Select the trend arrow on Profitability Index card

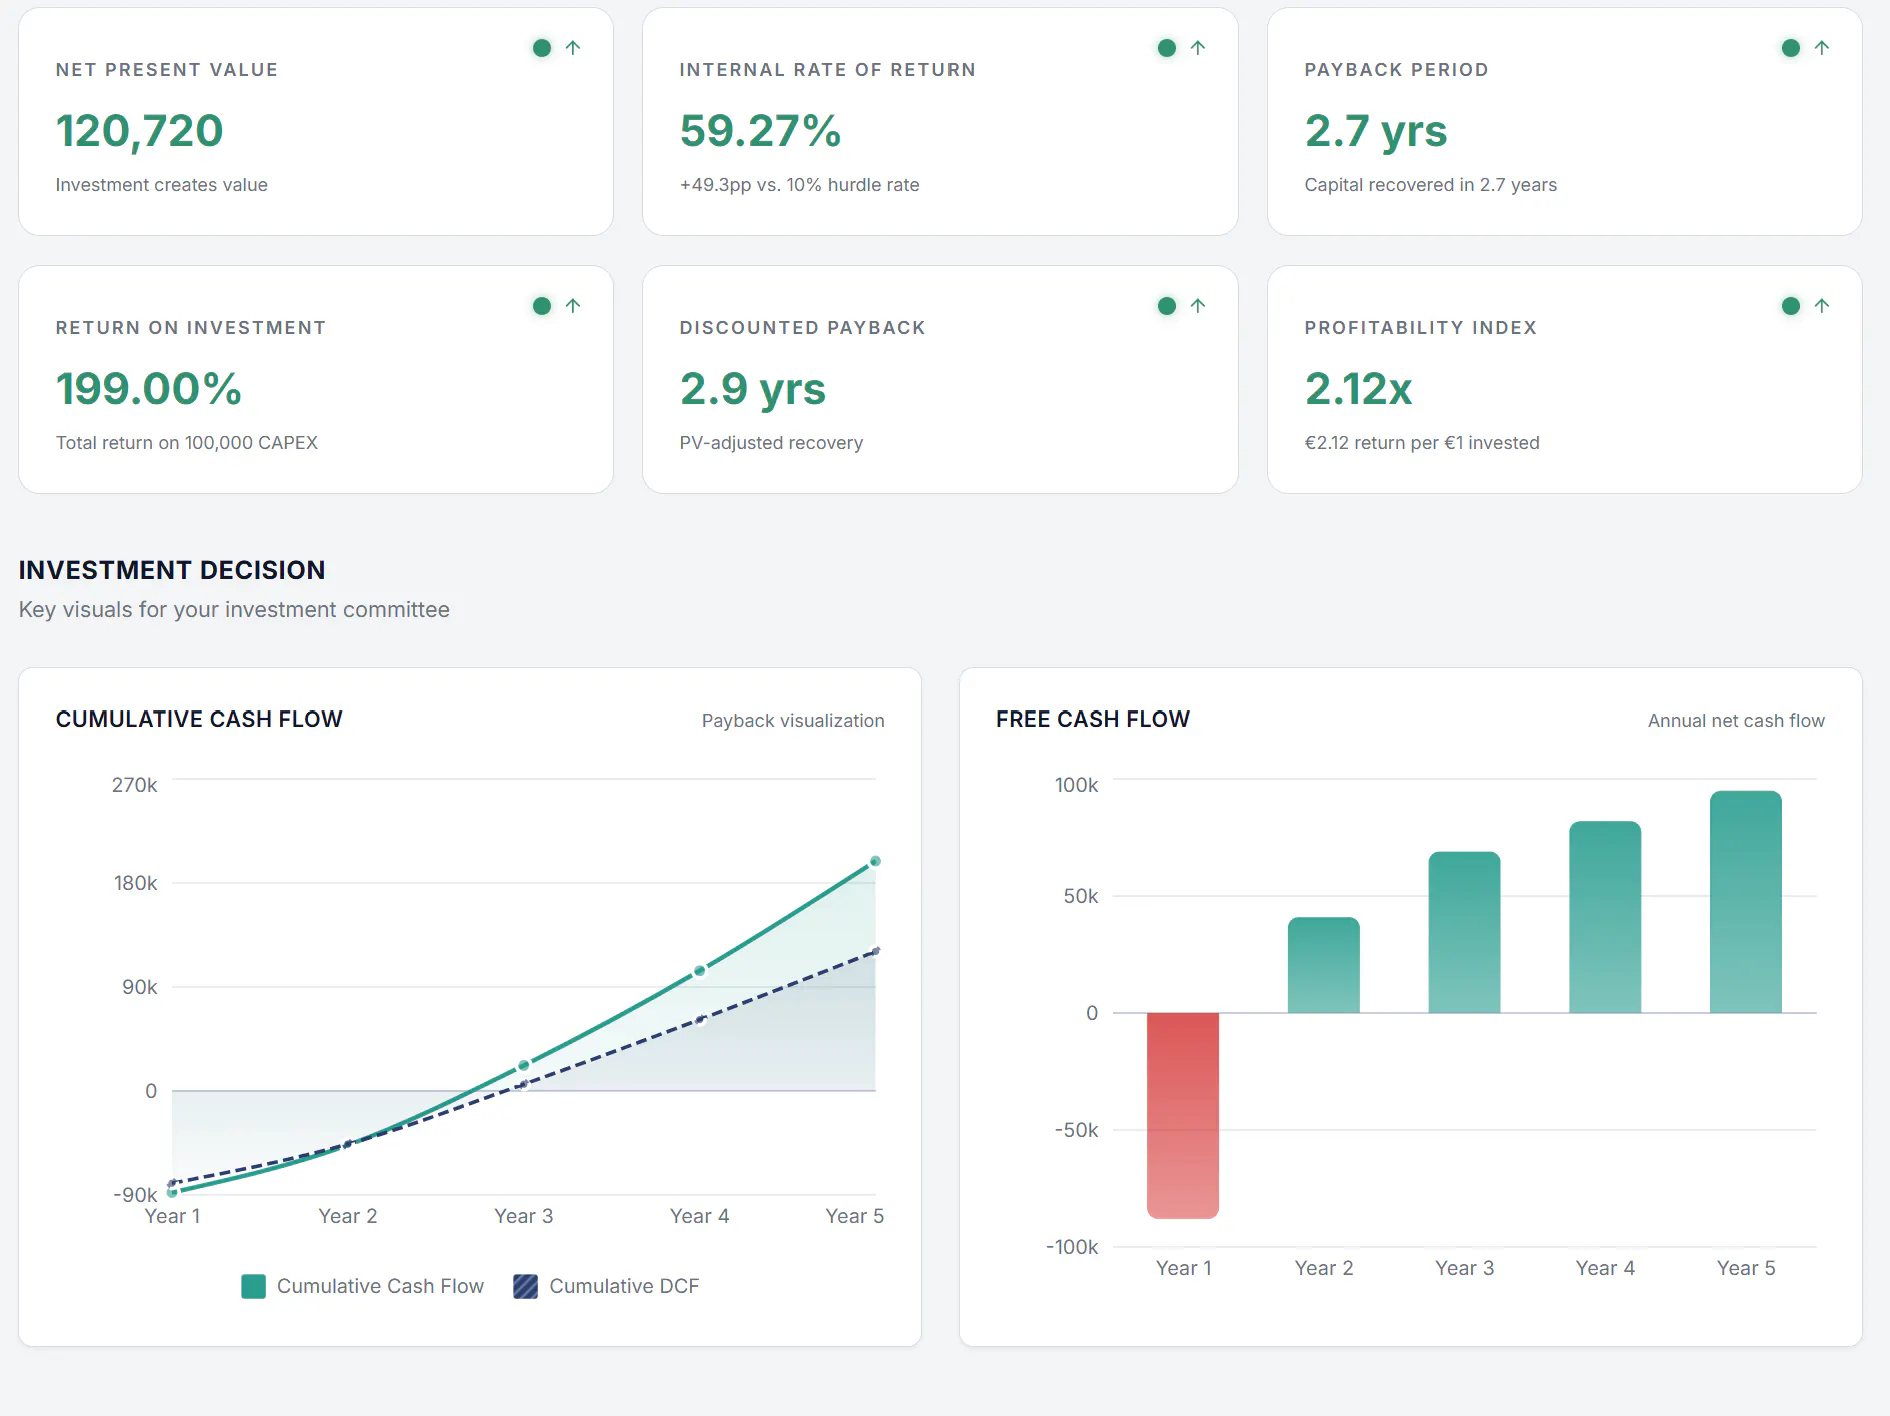point(1822,306)
